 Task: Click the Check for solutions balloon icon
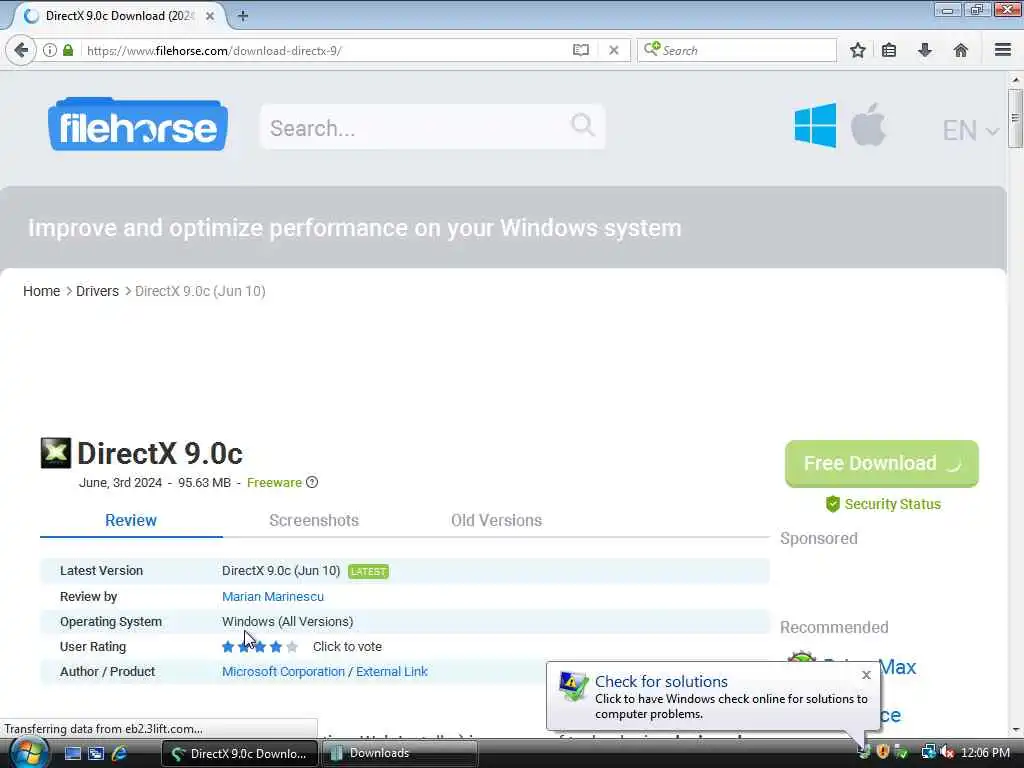tap(573, 686)
